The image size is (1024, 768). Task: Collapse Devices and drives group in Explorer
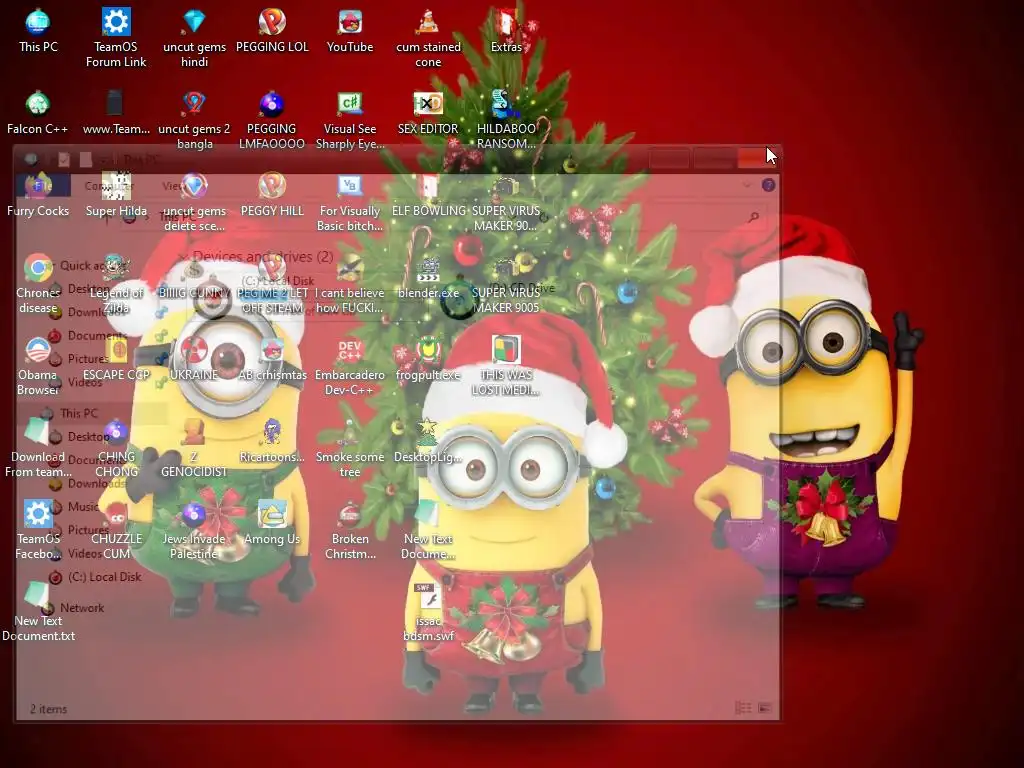[x=183, y=257]
